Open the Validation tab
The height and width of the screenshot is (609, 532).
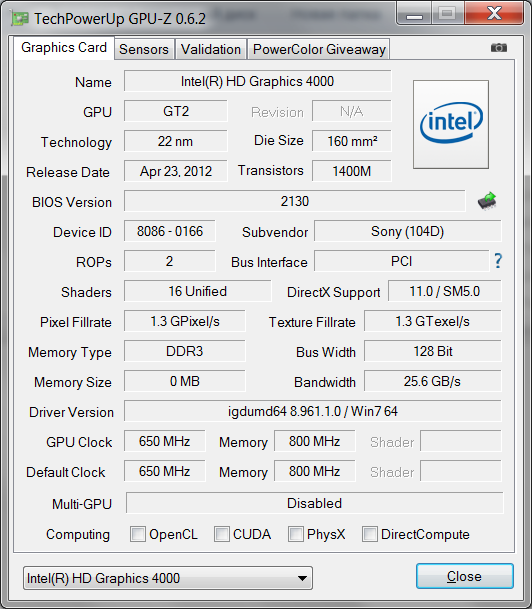(x=211, y=49)
